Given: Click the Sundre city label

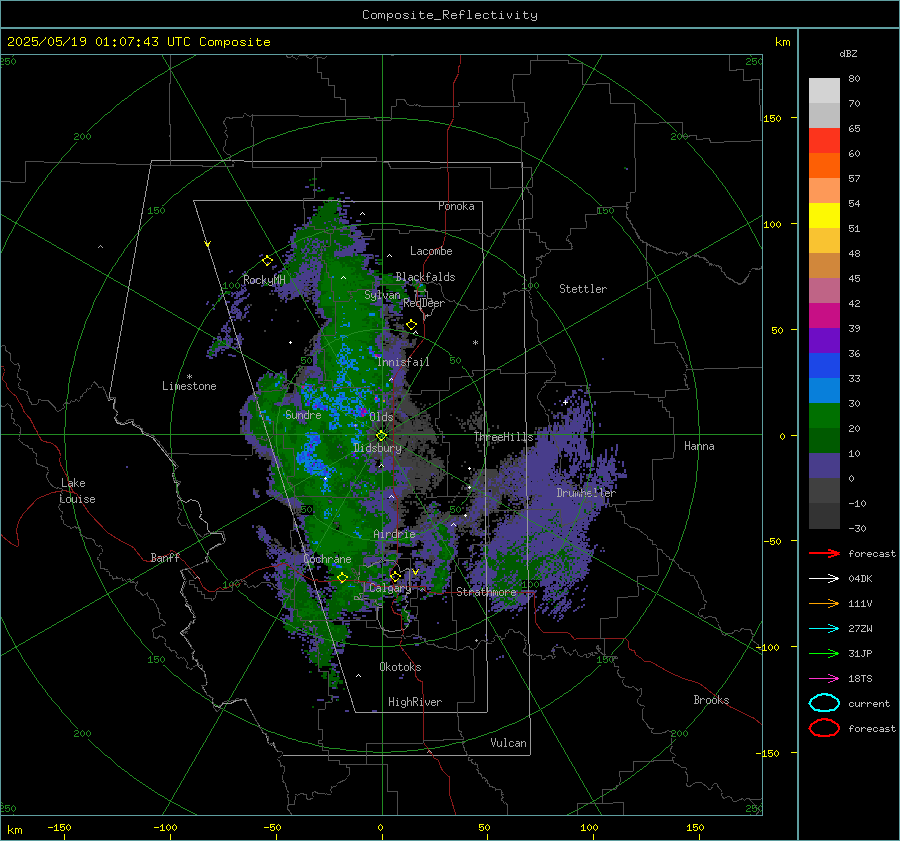Looking at the screenshot, I should pyautogui.click(x=303, y=414).
